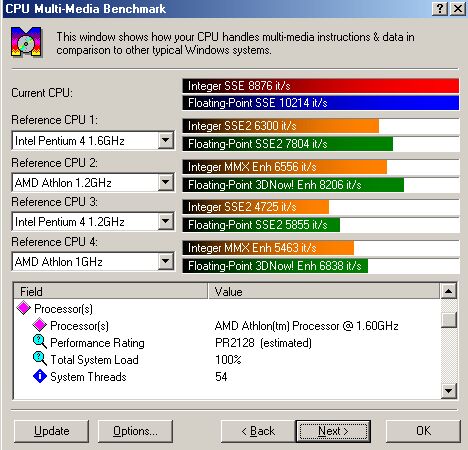The image size is (468, 450).
Task: Select the System Threads row label
Action: (x=88, y=377)
